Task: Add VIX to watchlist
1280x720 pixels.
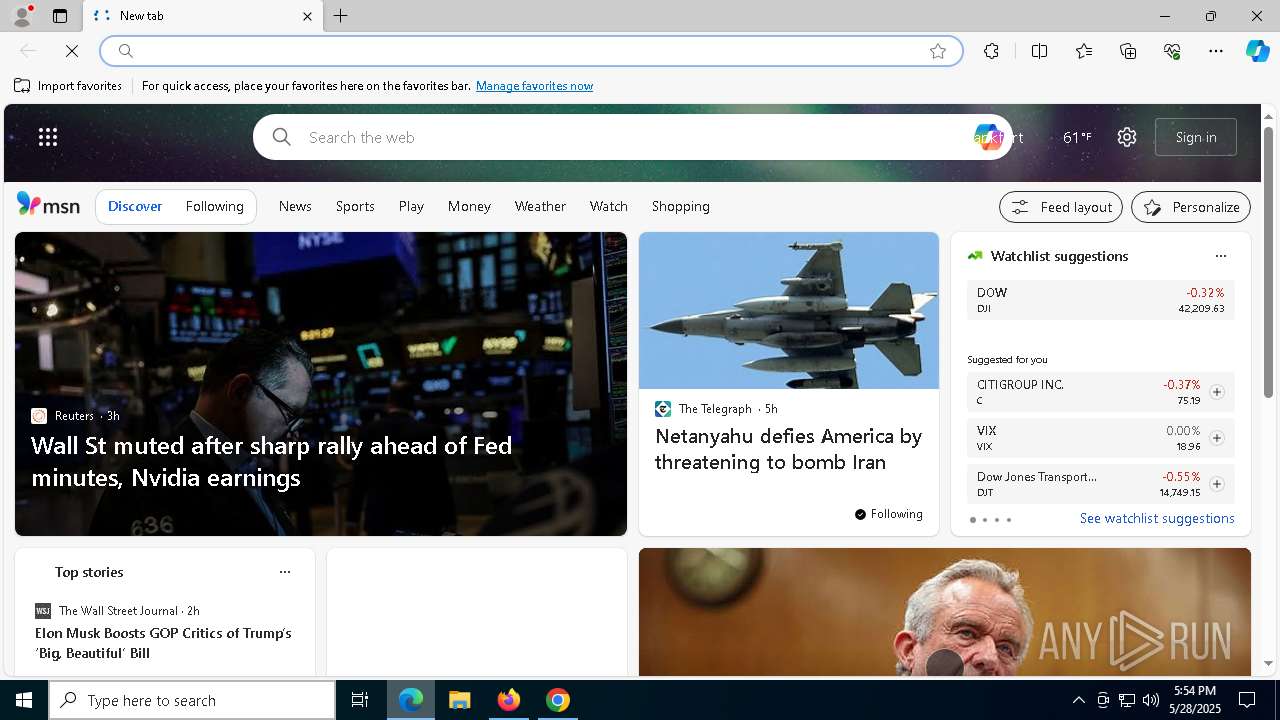Action: click(1216, 438)
